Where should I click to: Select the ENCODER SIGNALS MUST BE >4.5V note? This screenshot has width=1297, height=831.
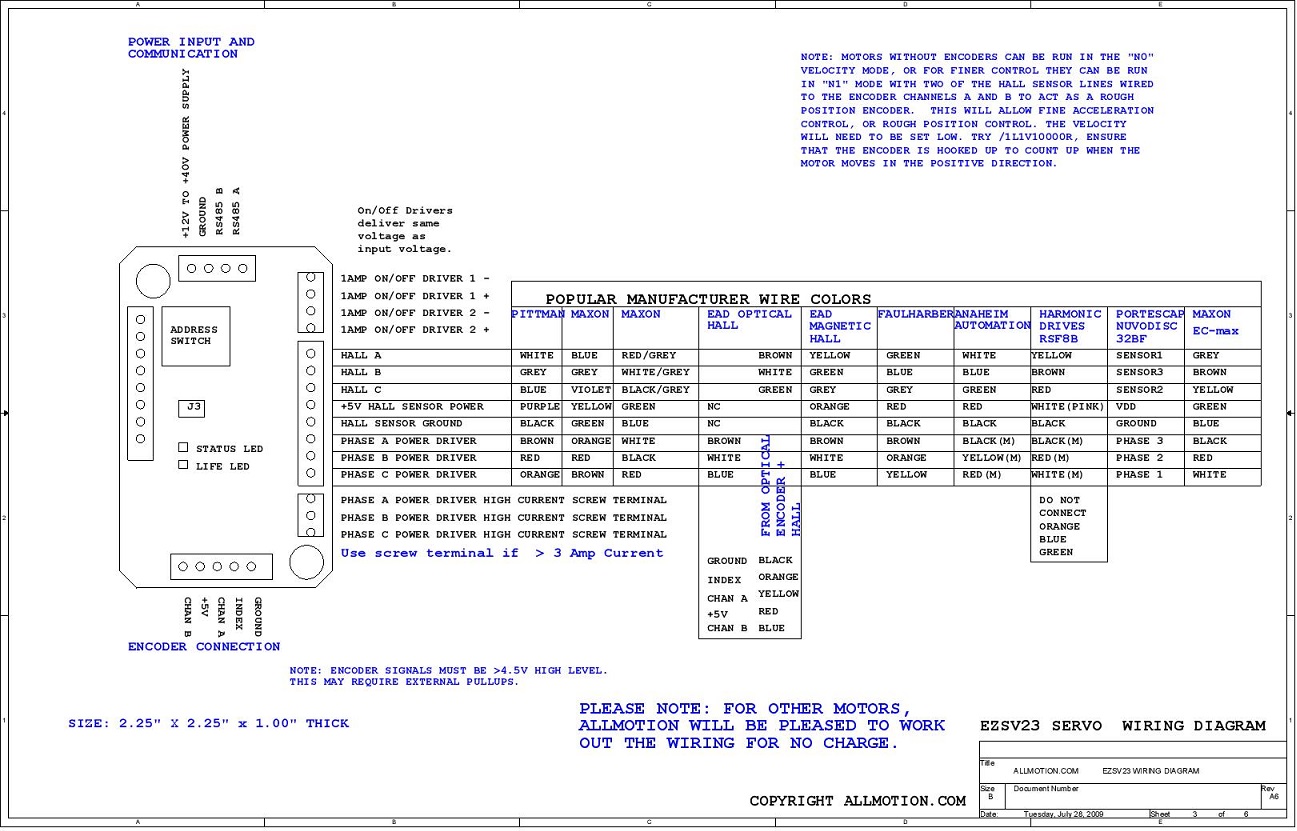(x=448, y=677)
